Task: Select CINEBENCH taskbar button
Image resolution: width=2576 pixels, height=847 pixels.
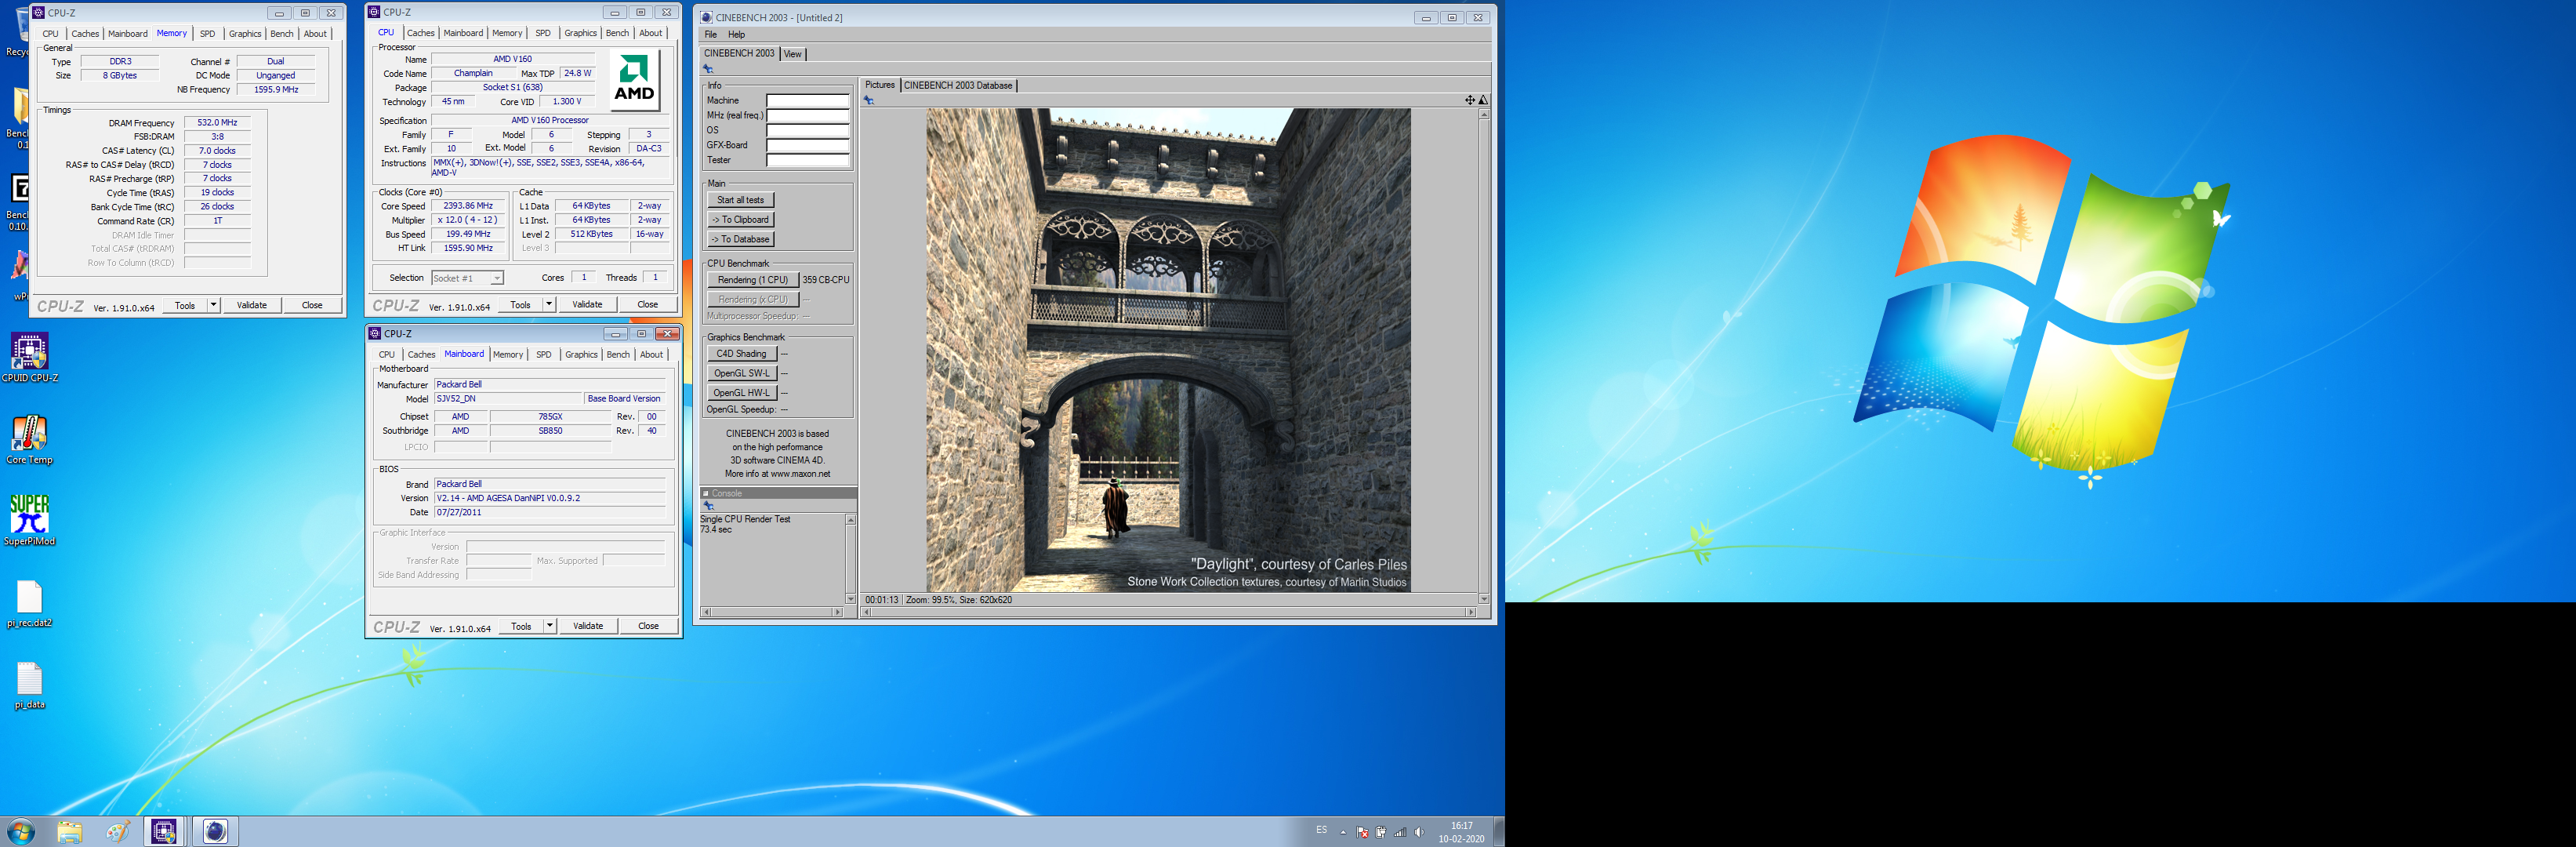Action: [215, 832]
